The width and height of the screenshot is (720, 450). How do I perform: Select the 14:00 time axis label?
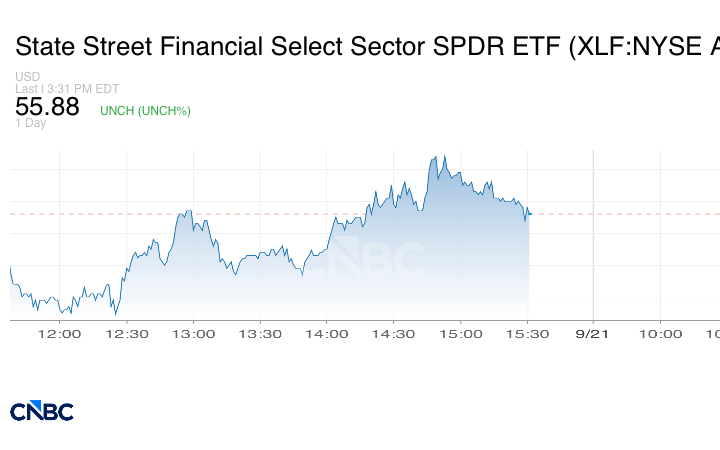327,334
